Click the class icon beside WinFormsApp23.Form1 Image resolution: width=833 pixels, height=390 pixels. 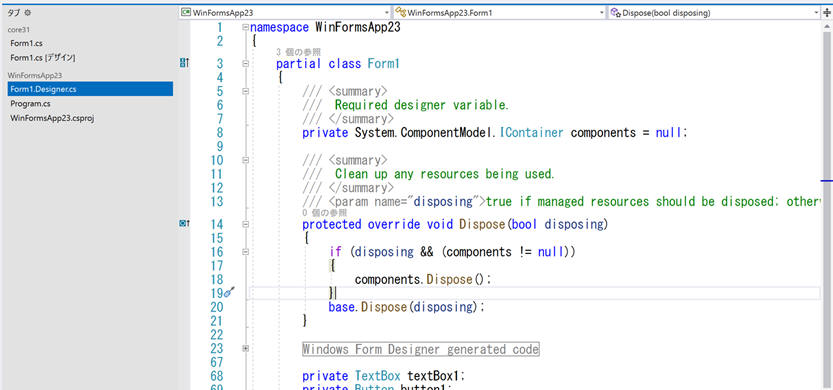point(401,13)
